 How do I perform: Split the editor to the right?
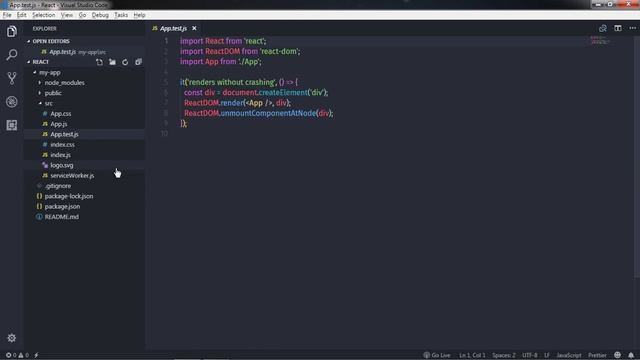point(618,28)
